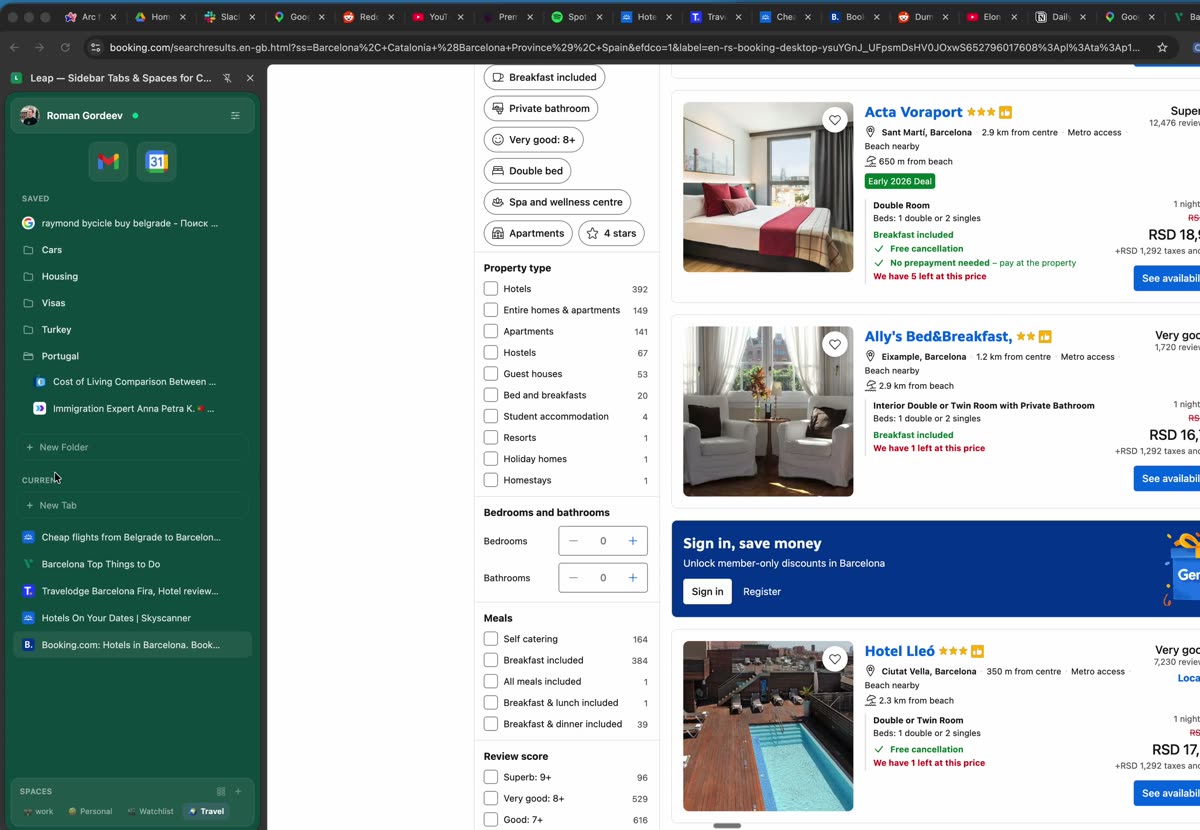
Task: Apply Private bathroom filter chip
Action: pyautogui.click(x=541, y=108)
